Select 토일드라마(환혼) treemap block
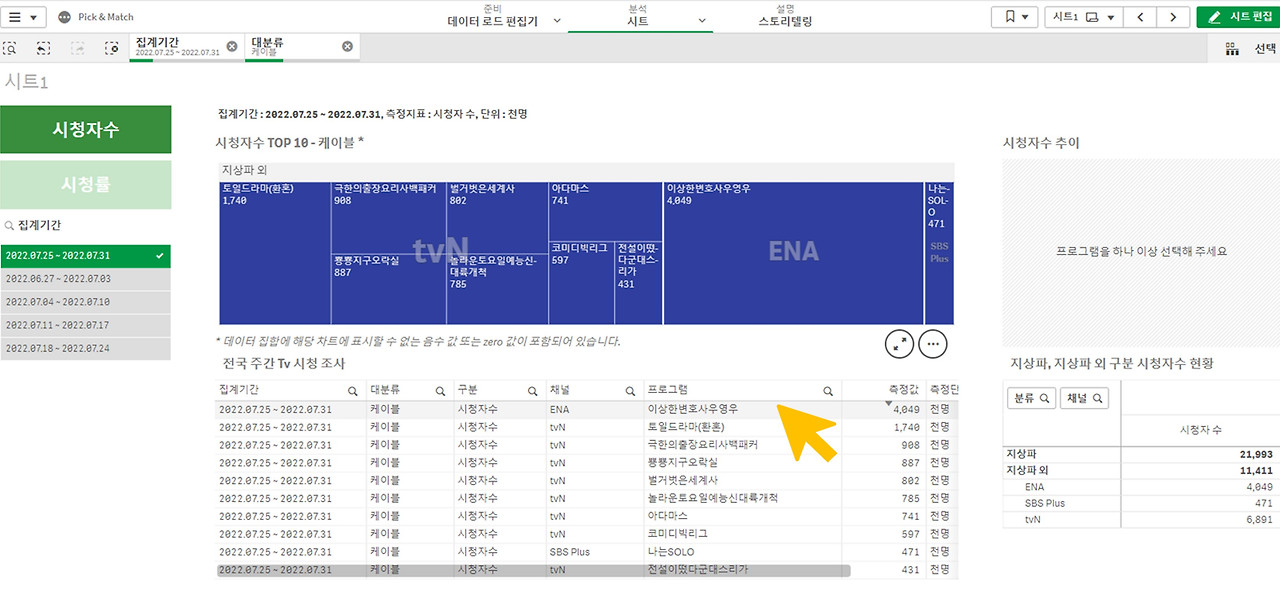 click(x=275, y=253)
